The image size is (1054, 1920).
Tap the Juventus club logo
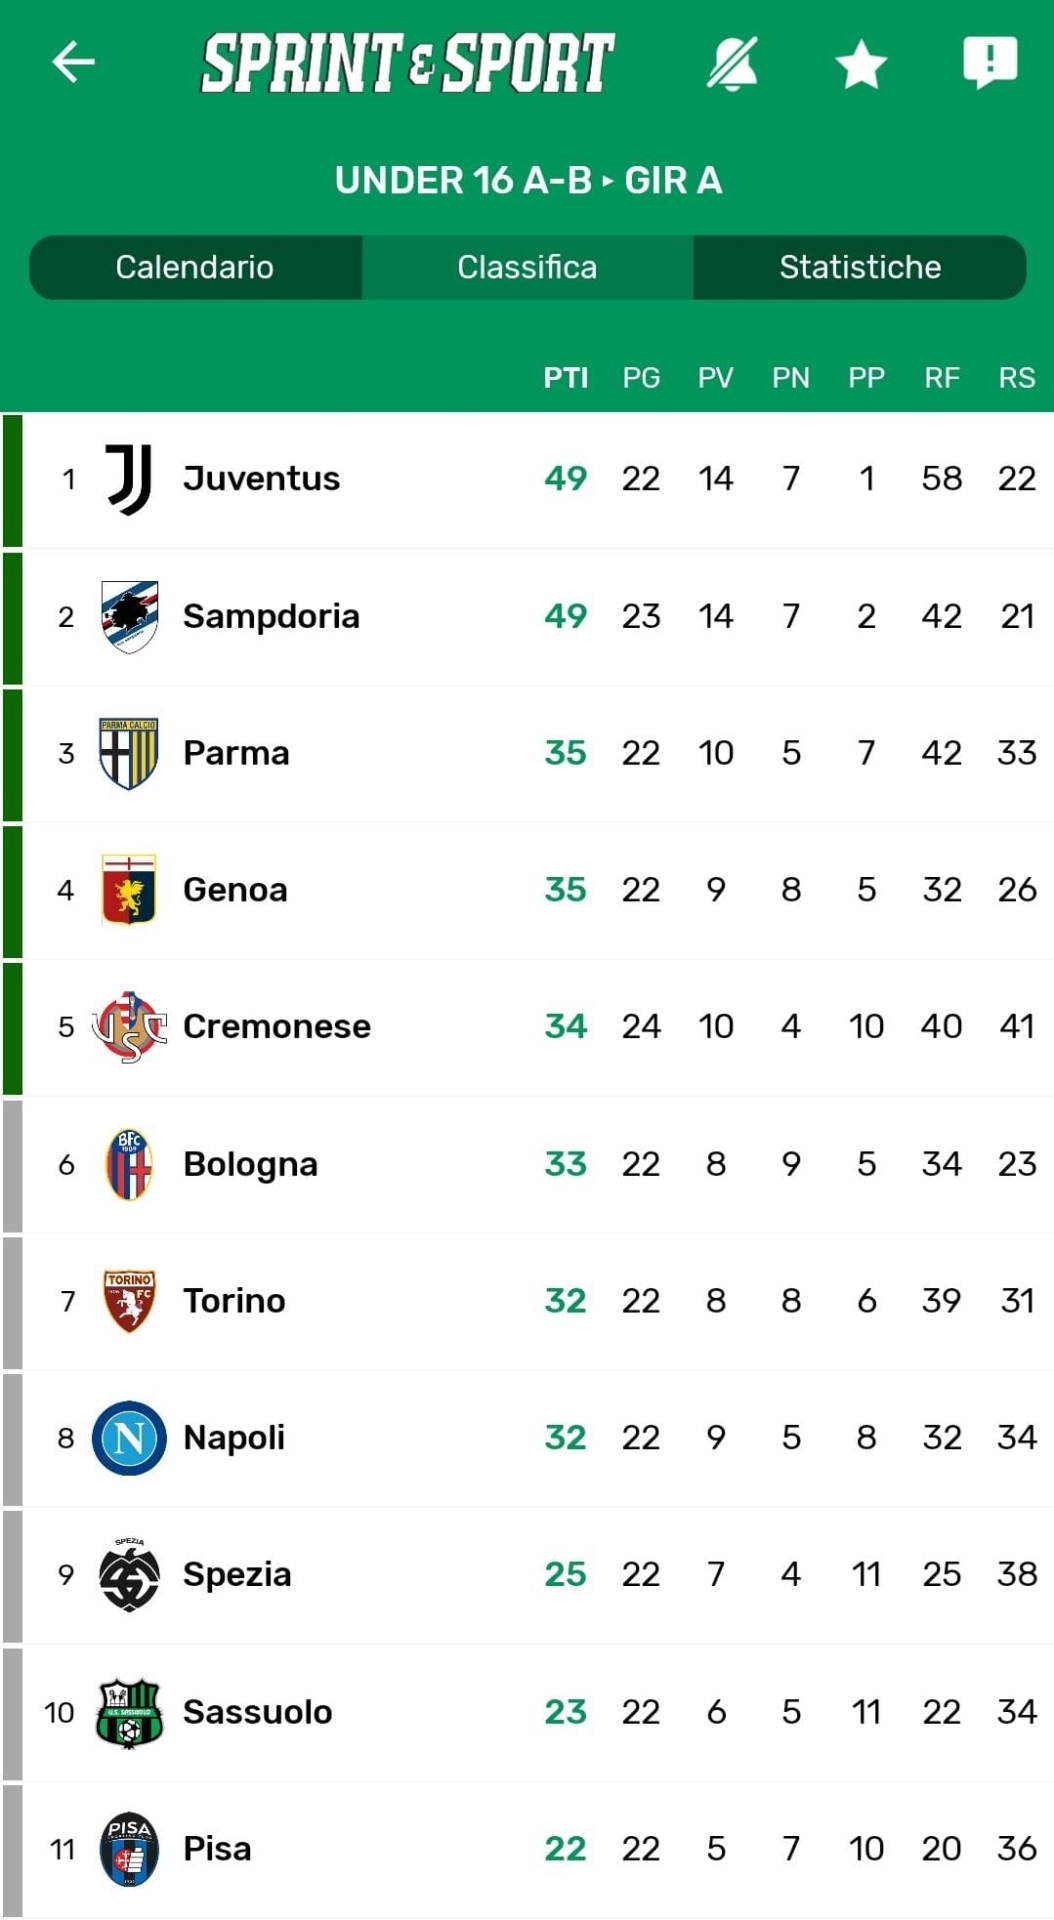129,479
